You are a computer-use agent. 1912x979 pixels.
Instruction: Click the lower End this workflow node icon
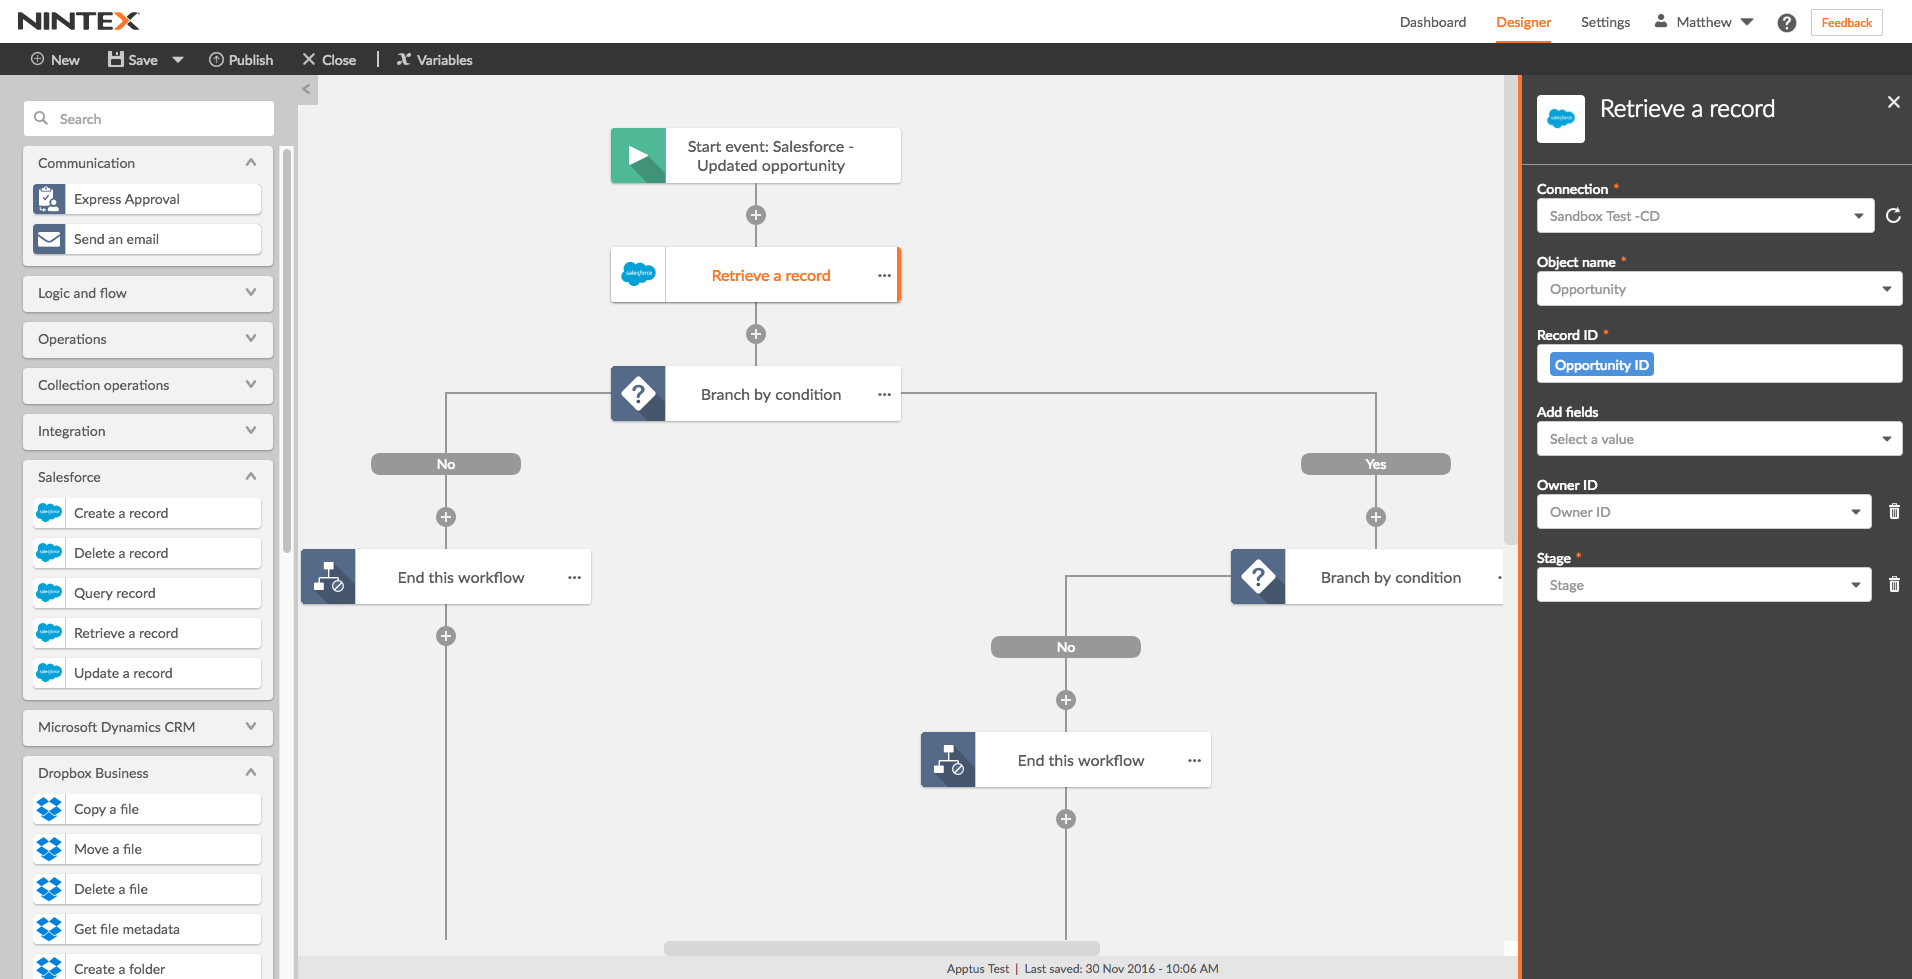(x=948, y=760)
